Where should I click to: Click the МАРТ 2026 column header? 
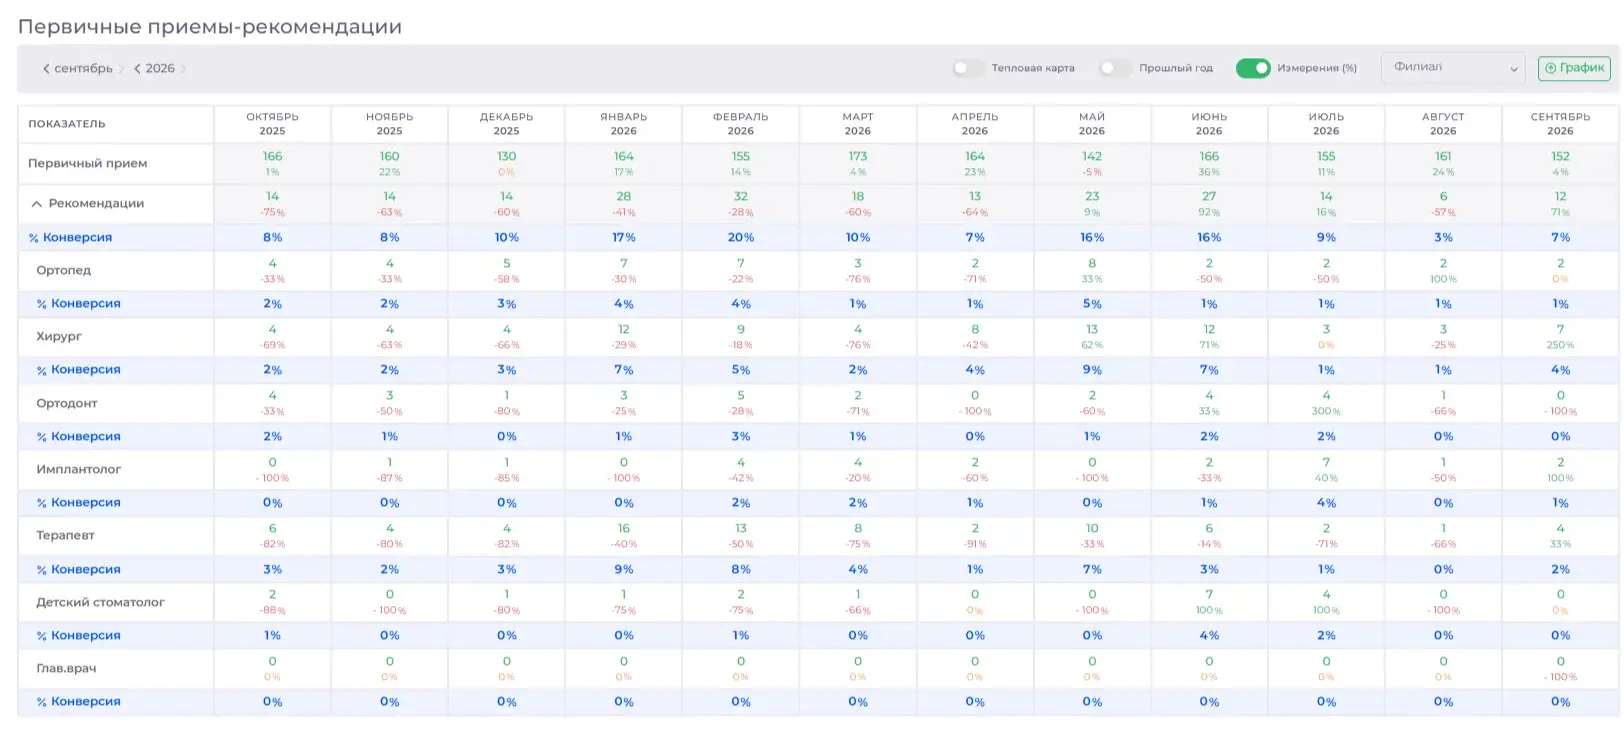[858, 124]
